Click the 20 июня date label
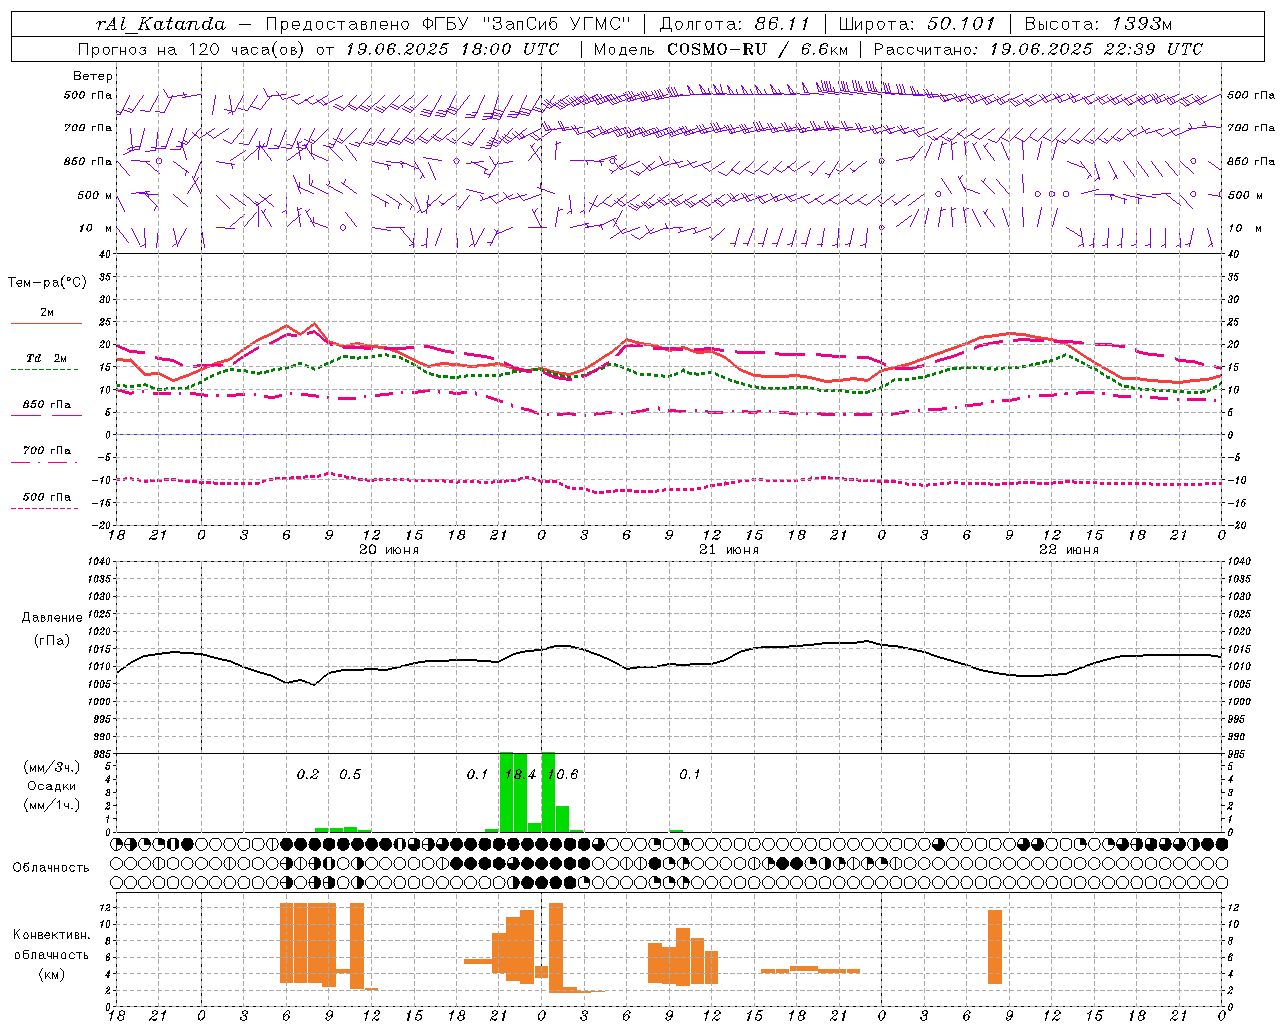The height and width of the screenshot is (1024, 1280). 389,549
